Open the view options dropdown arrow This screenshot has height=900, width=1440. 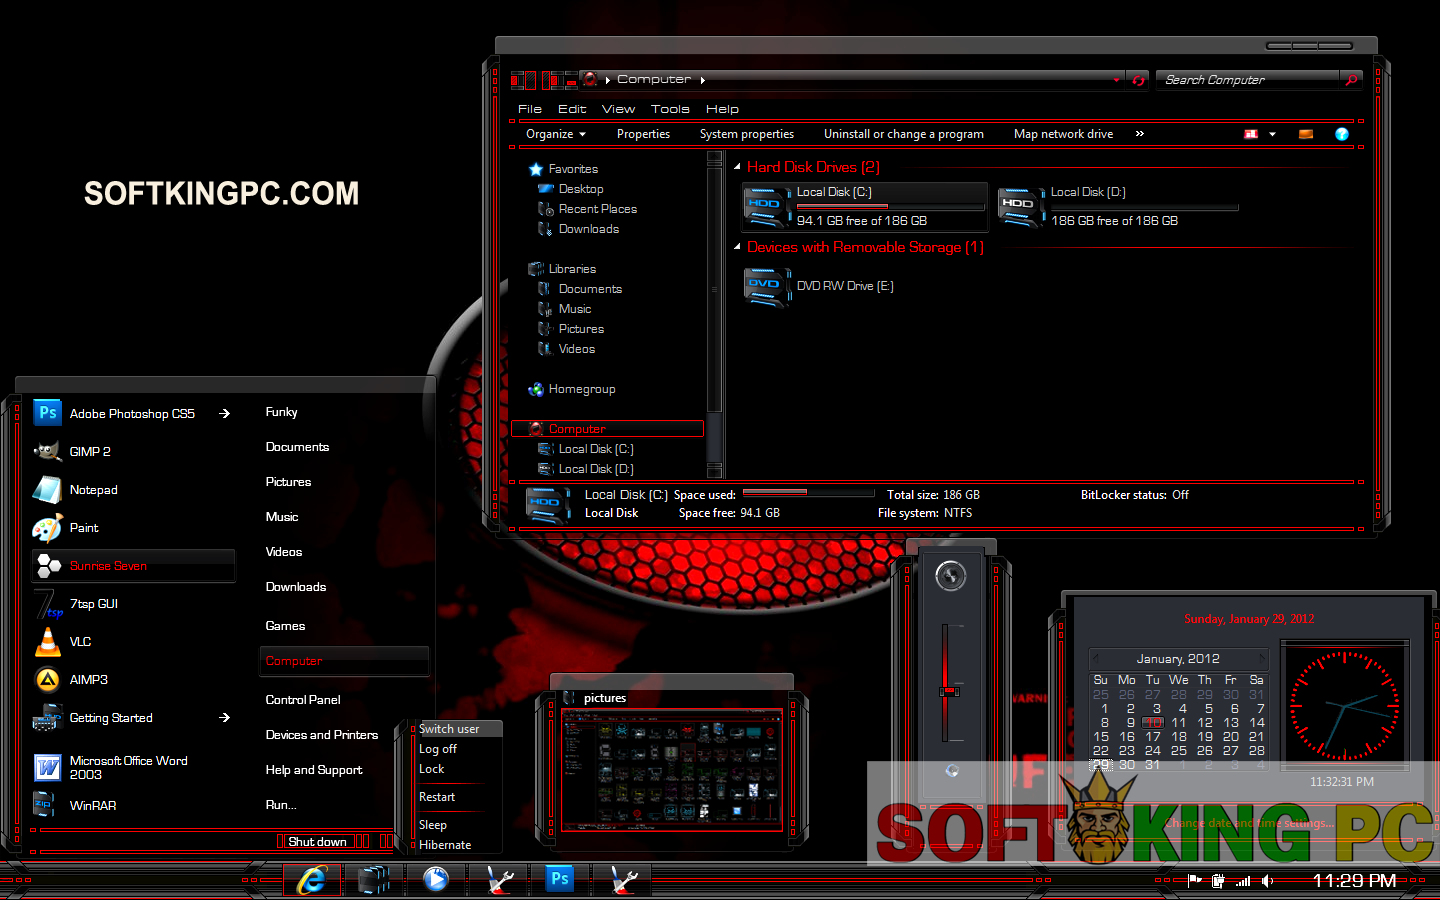(1272, 134)
